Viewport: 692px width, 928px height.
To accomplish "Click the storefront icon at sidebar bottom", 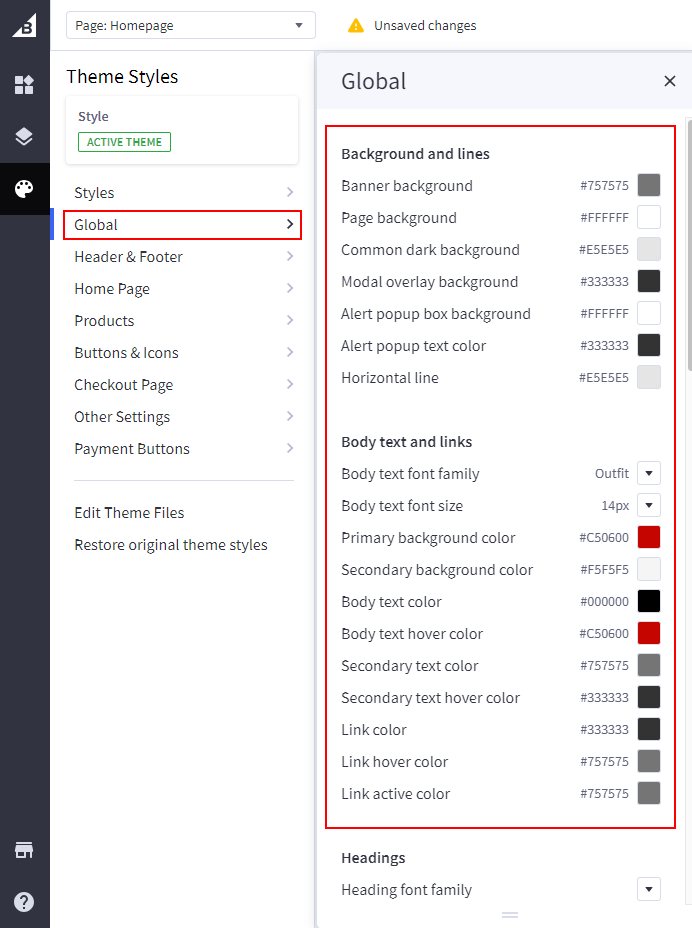I will (x=24, y=850).
